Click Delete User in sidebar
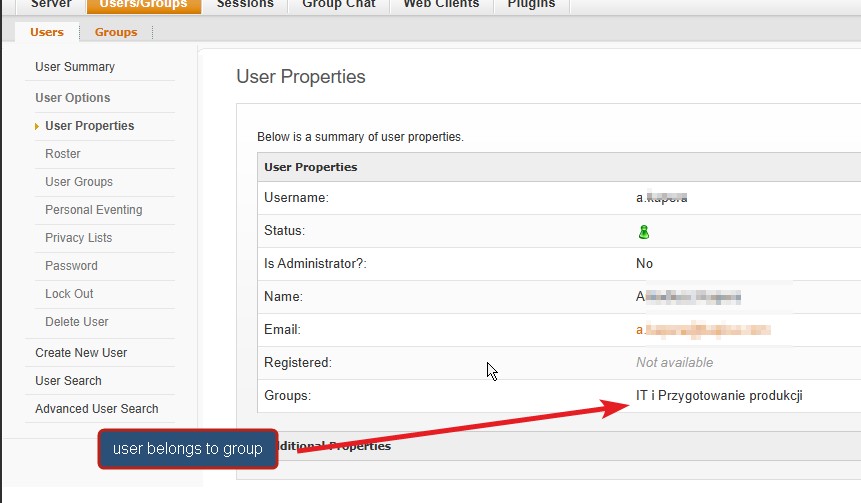The height and width of the screenshot is (503, 861). click(x=77, y=322)
